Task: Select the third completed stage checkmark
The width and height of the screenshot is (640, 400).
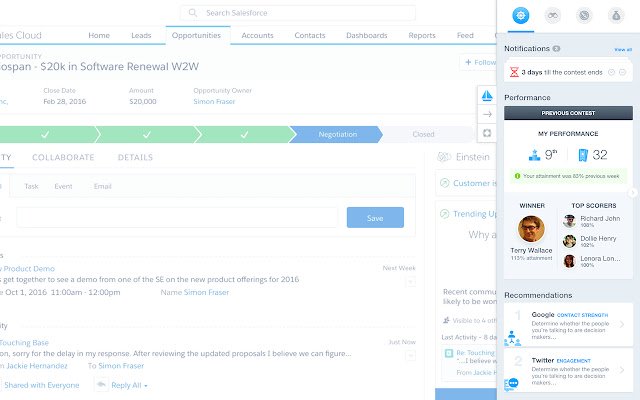Action: coord(244,134)
